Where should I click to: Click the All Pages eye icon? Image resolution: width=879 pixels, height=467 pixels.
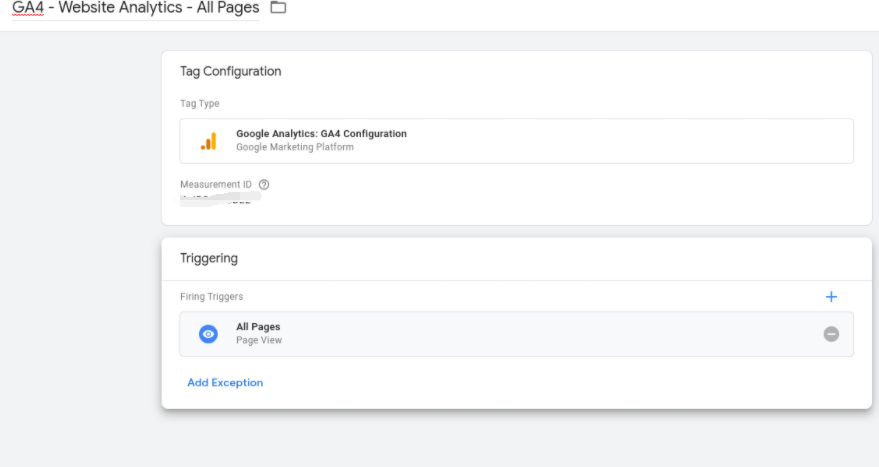tap(209, 334)
